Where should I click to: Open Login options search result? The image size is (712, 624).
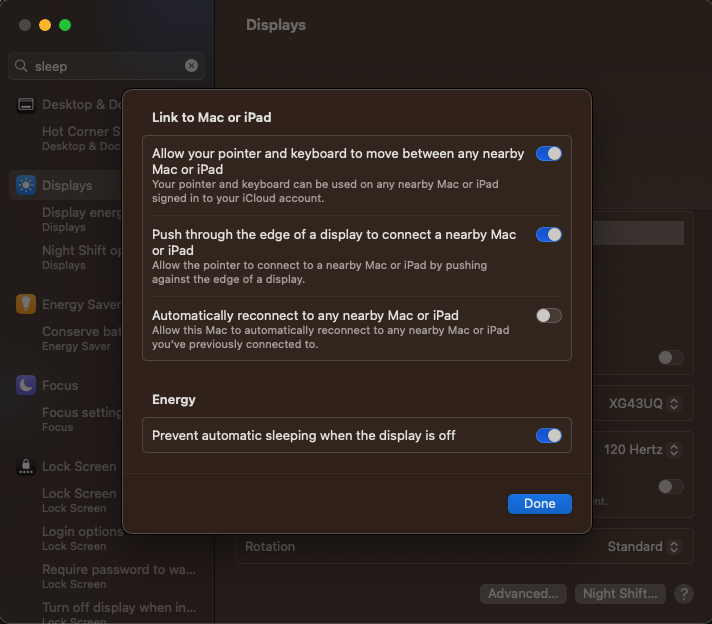coord(82,538)
